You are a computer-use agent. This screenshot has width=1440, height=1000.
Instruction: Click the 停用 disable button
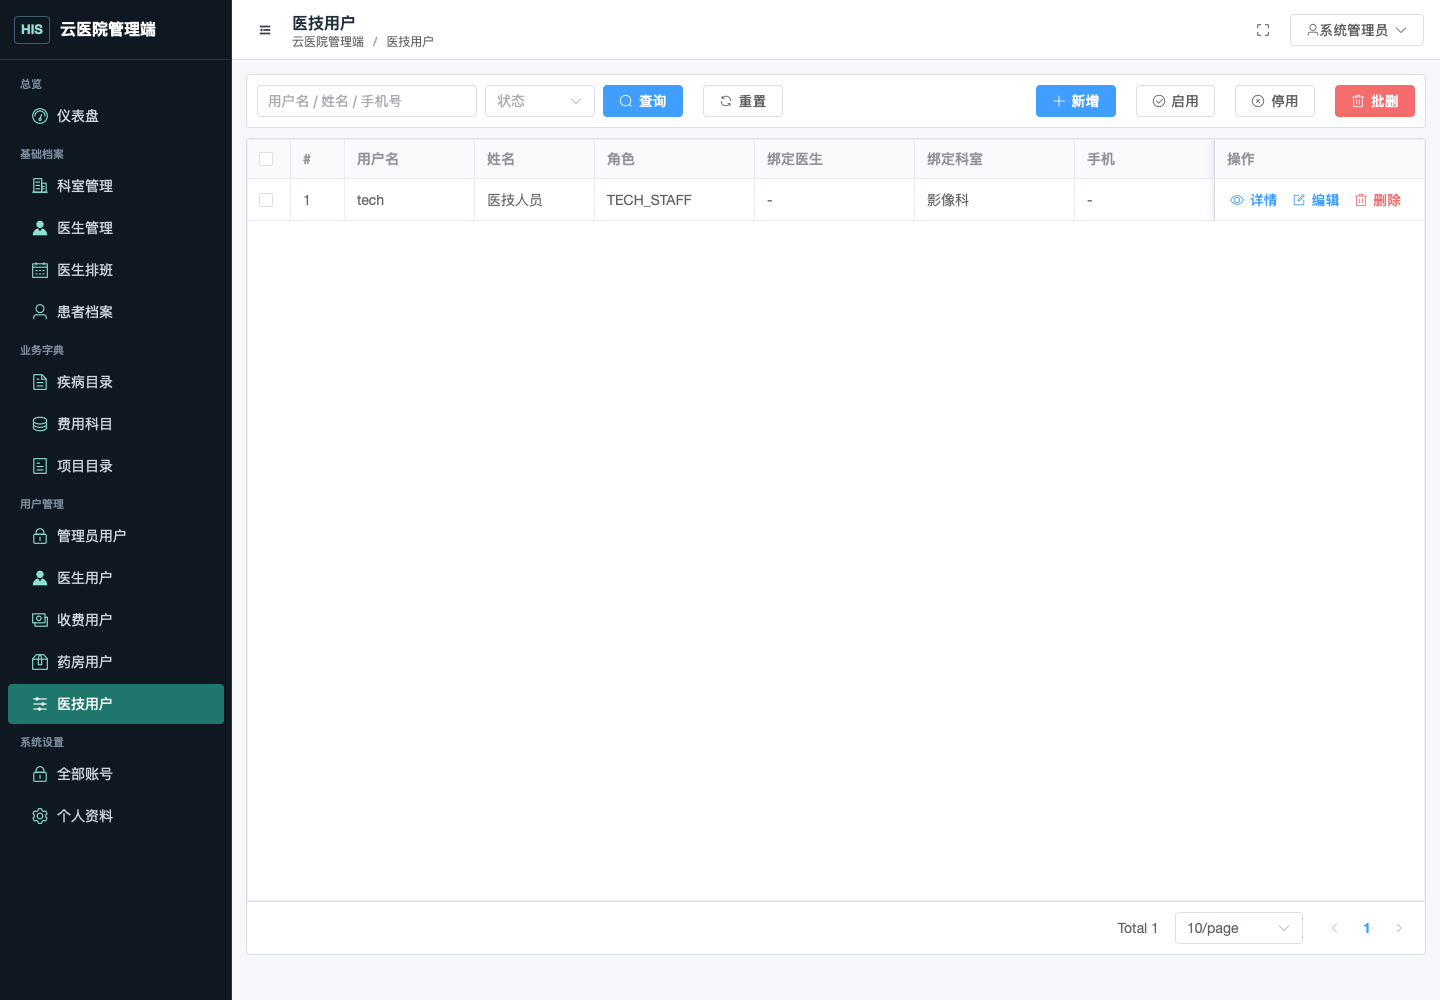(1275, 101)
